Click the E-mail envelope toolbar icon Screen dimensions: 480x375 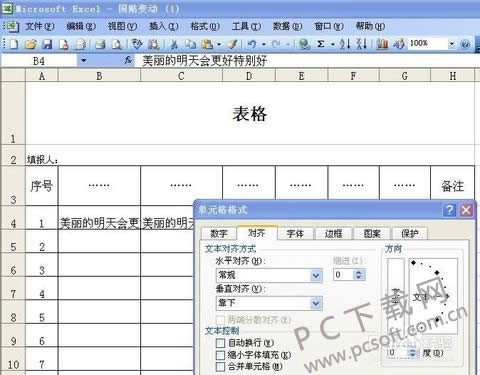tap(80, 44)
